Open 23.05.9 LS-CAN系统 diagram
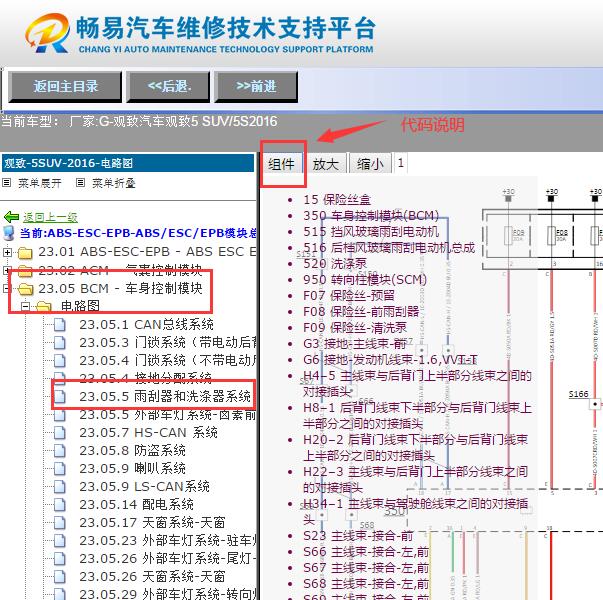 pyautogui.click(x=144, y=486)
